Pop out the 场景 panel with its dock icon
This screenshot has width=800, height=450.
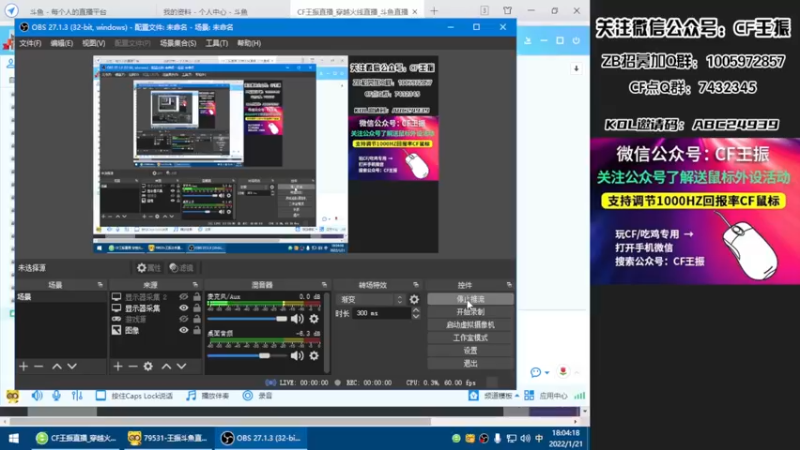click(x=100, y=285)
